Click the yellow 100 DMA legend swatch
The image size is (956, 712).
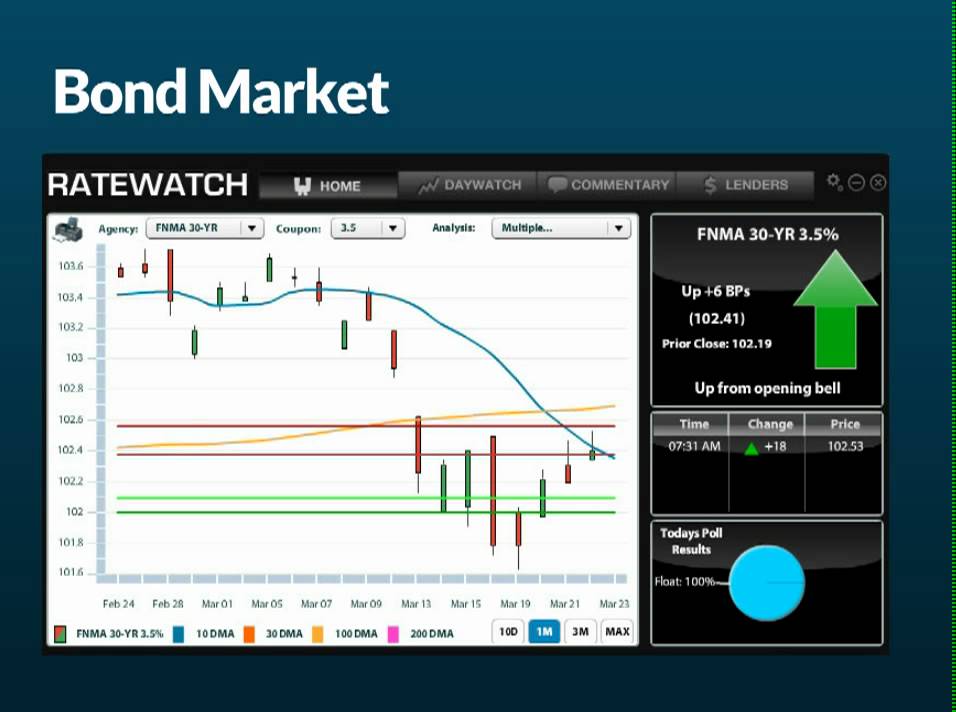[x=318, y=634]
